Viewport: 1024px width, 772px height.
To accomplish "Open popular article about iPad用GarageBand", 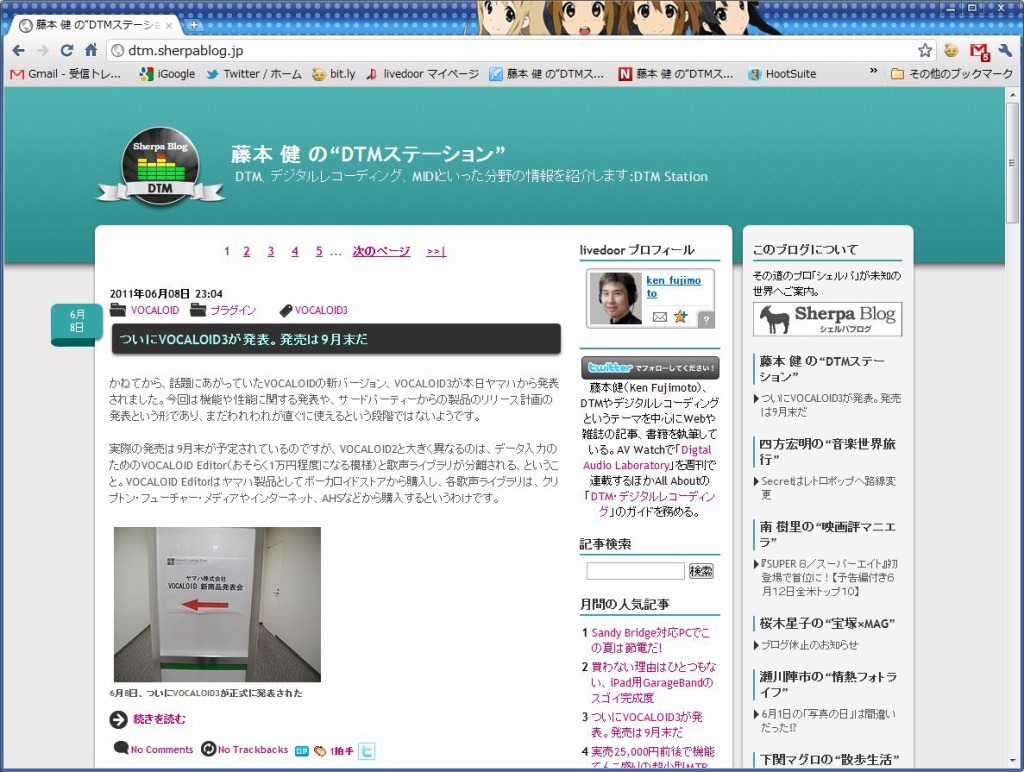I will pyautogui.click(x=653, y=683).
